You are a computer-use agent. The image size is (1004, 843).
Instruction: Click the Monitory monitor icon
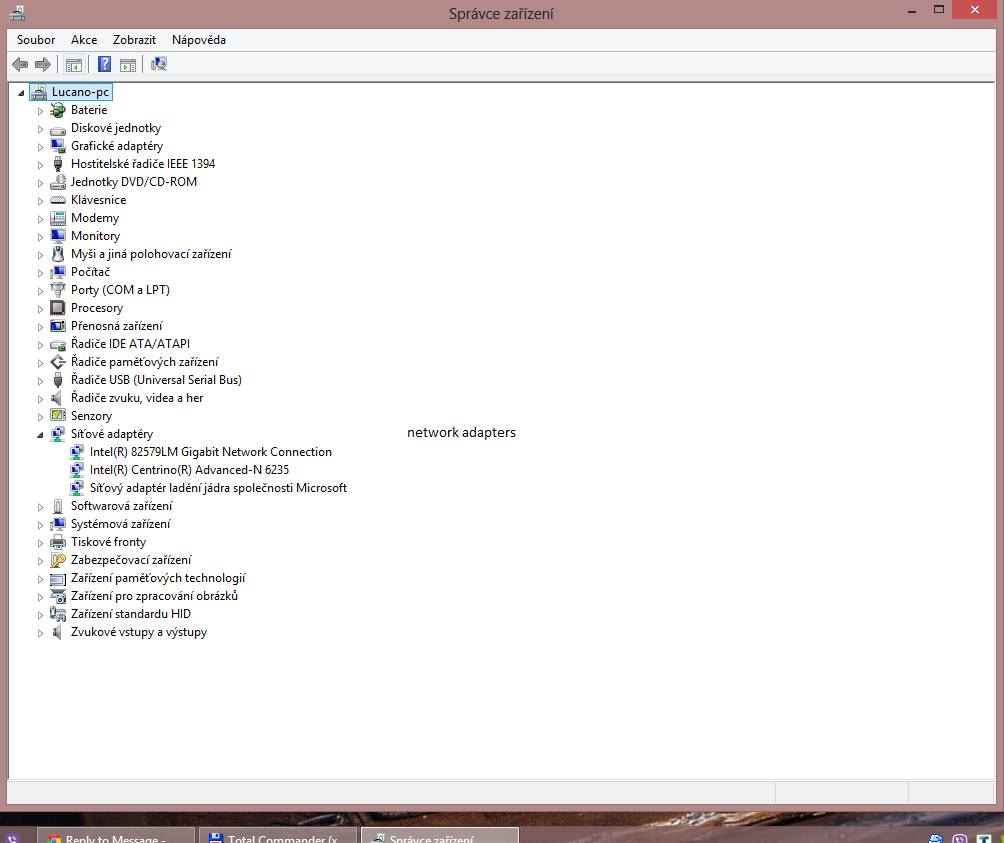tap(58, 236)
